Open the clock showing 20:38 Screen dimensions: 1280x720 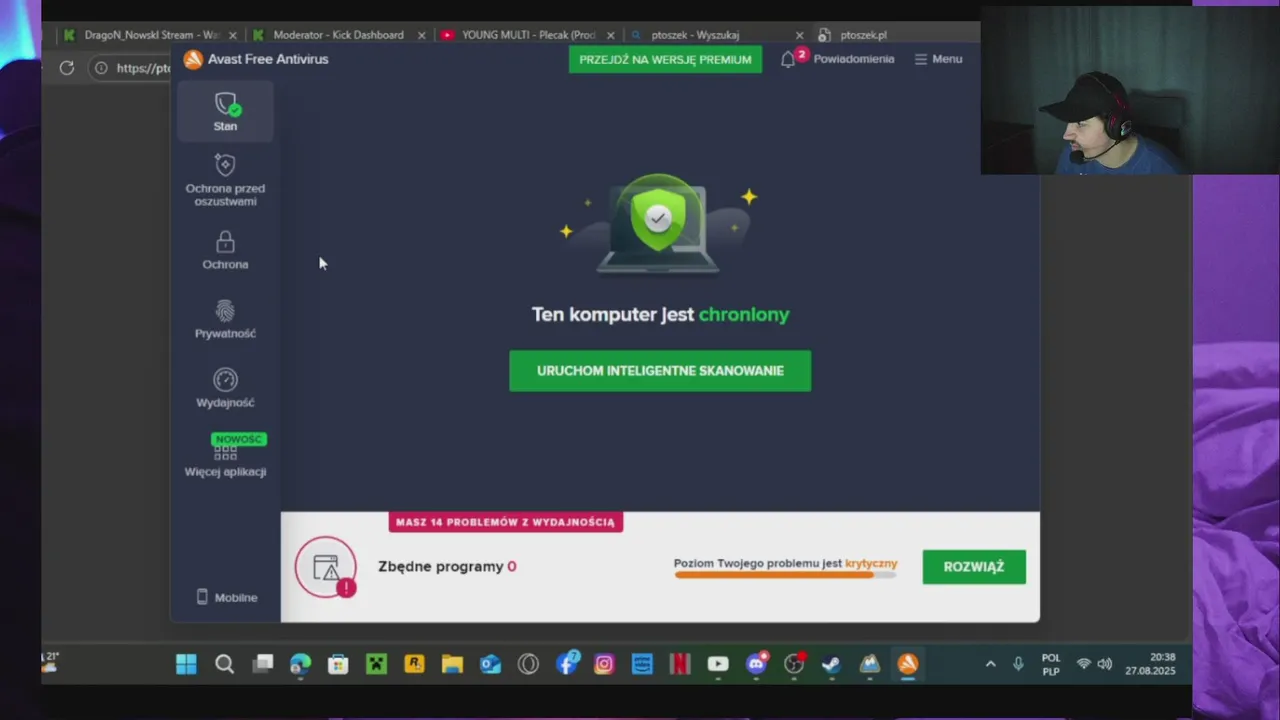point(1150,664)
